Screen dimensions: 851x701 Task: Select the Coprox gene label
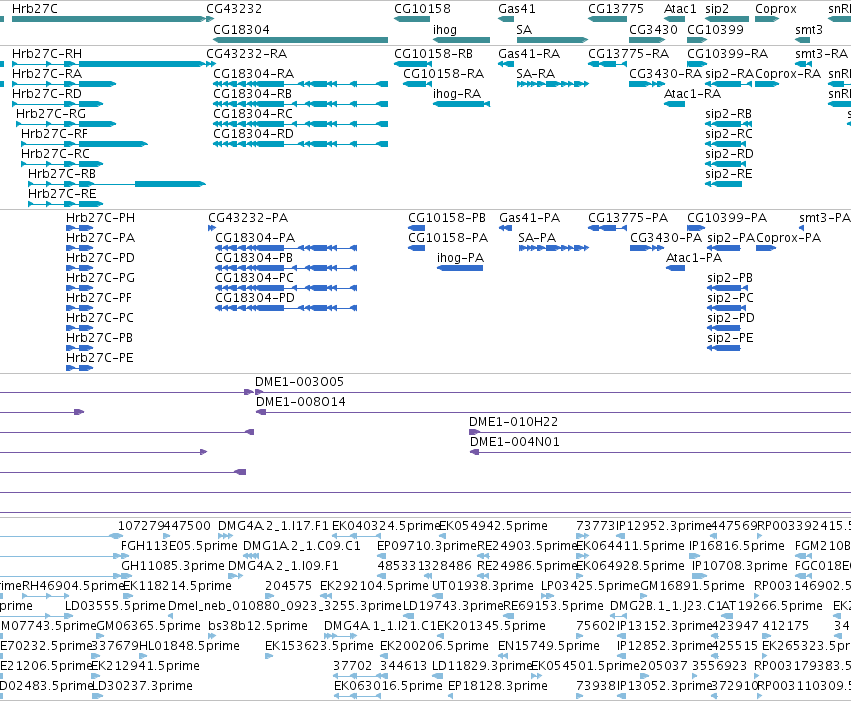click(x=776, y=9)
